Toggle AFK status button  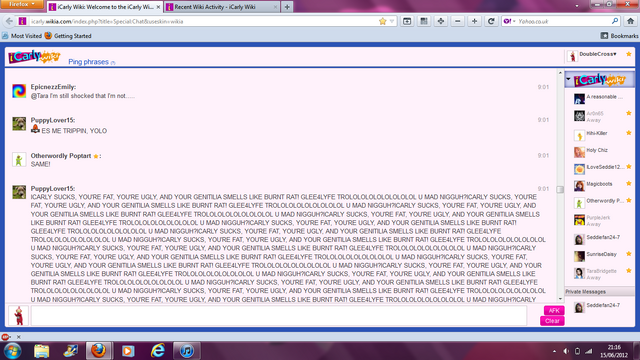(x=553, y=311)
